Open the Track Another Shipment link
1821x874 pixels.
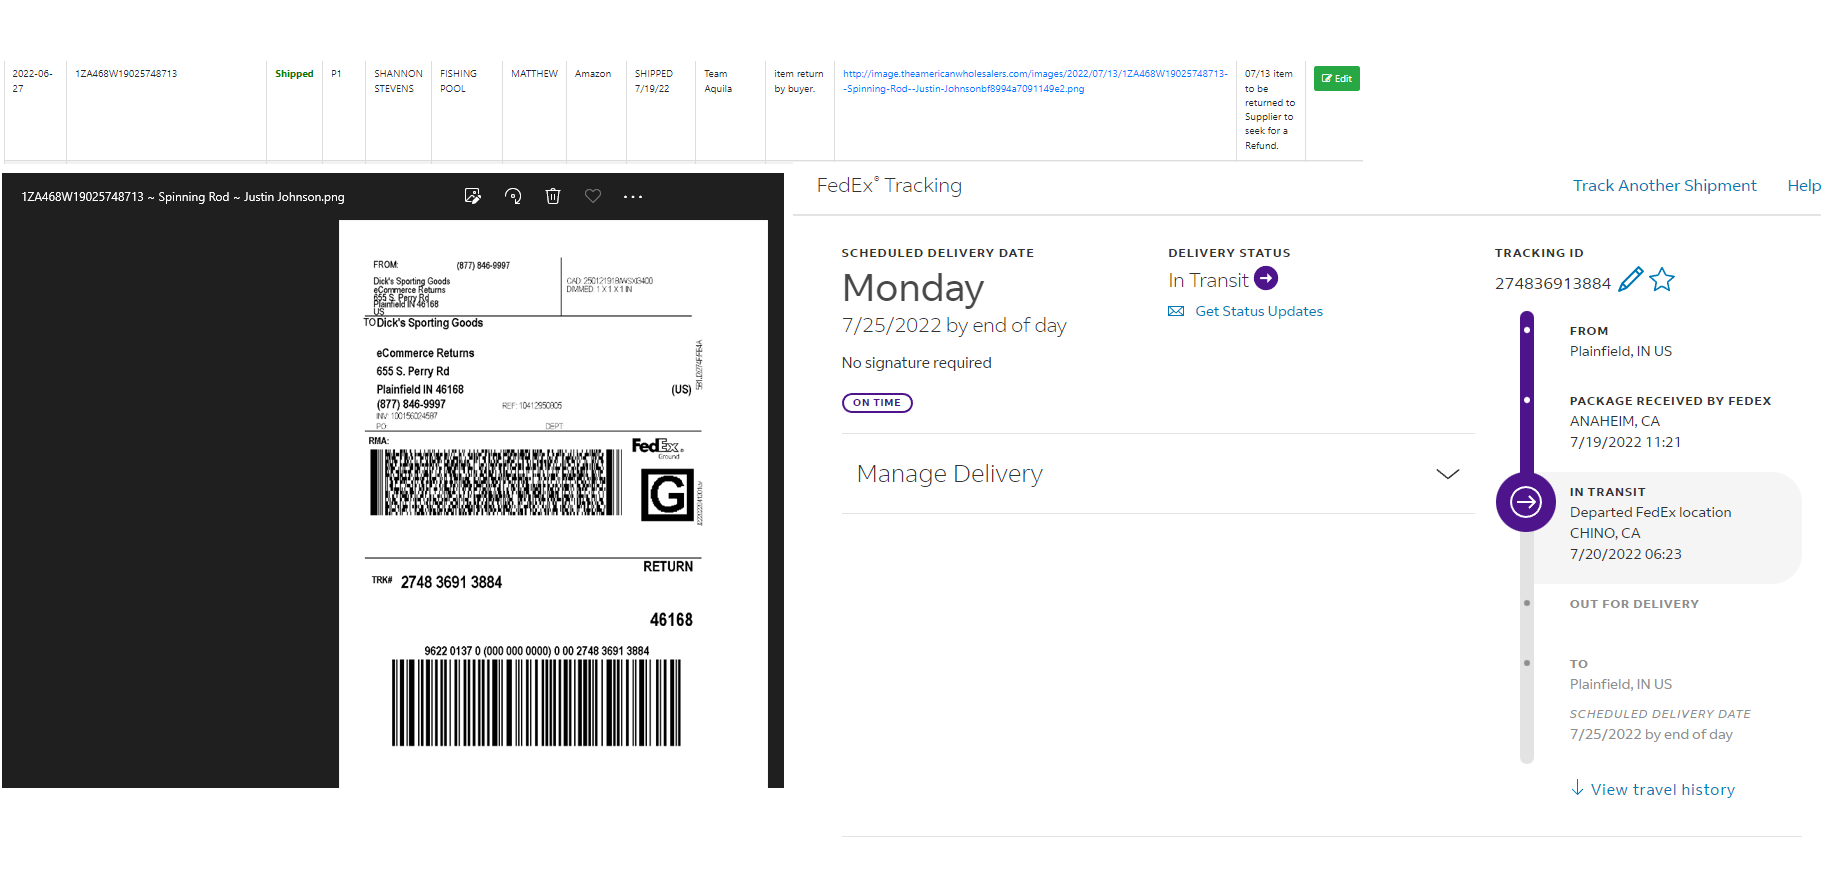pos(1664,185)
